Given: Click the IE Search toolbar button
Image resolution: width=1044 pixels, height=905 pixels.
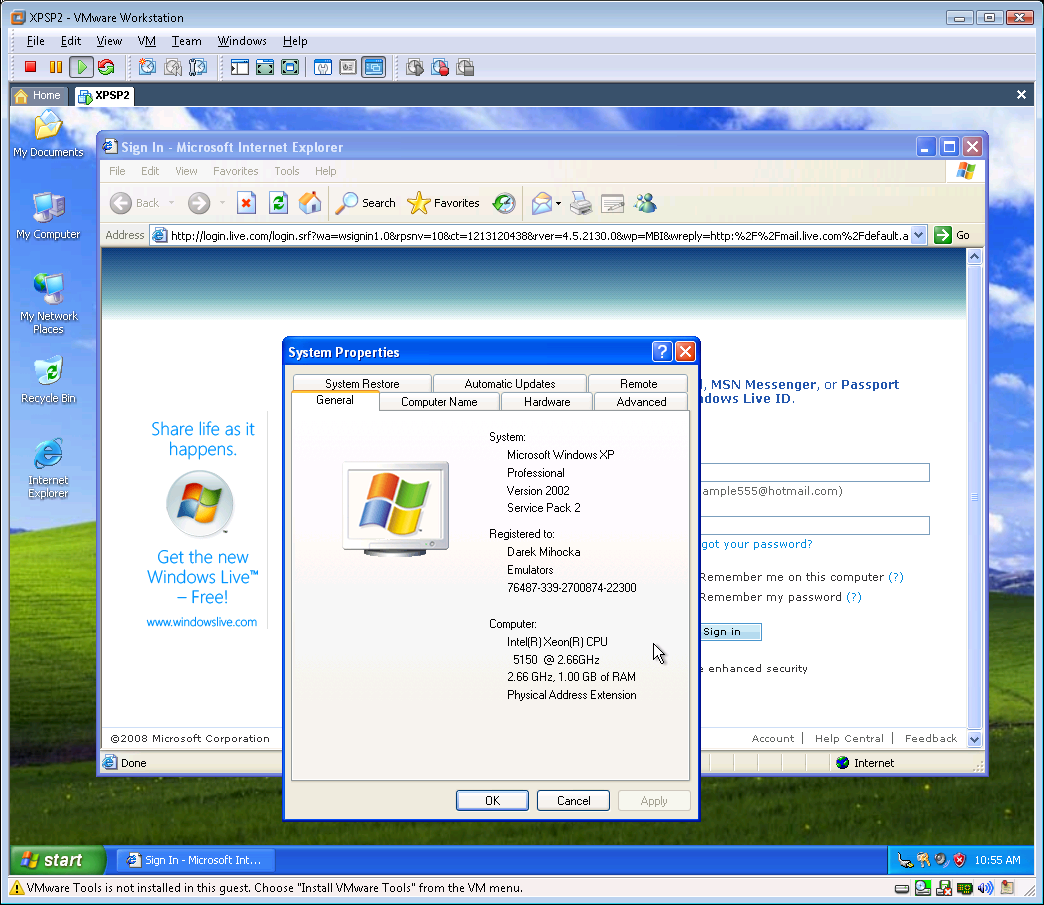Looking at the screenshot, I should click(365, 203).
